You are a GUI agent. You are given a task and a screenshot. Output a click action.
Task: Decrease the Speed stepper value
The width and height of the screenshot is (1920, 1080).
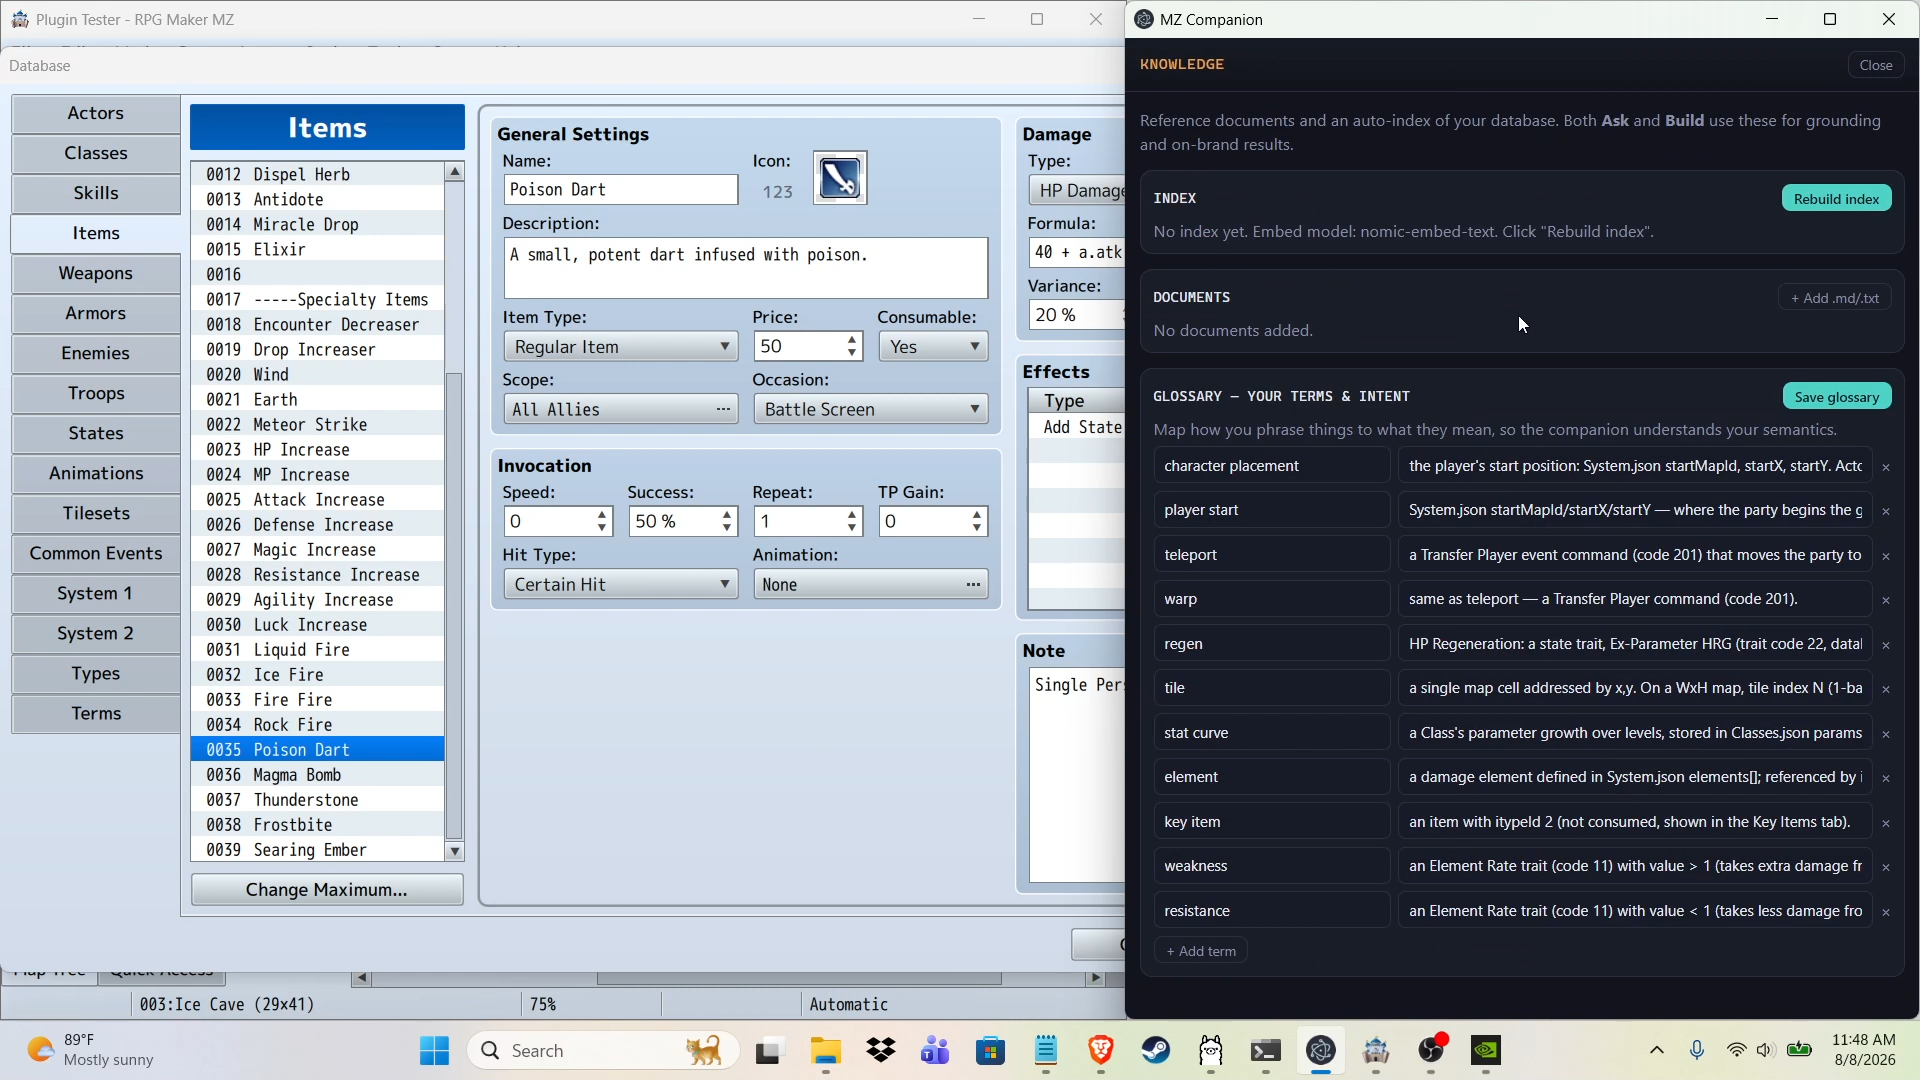pos(602,528)
